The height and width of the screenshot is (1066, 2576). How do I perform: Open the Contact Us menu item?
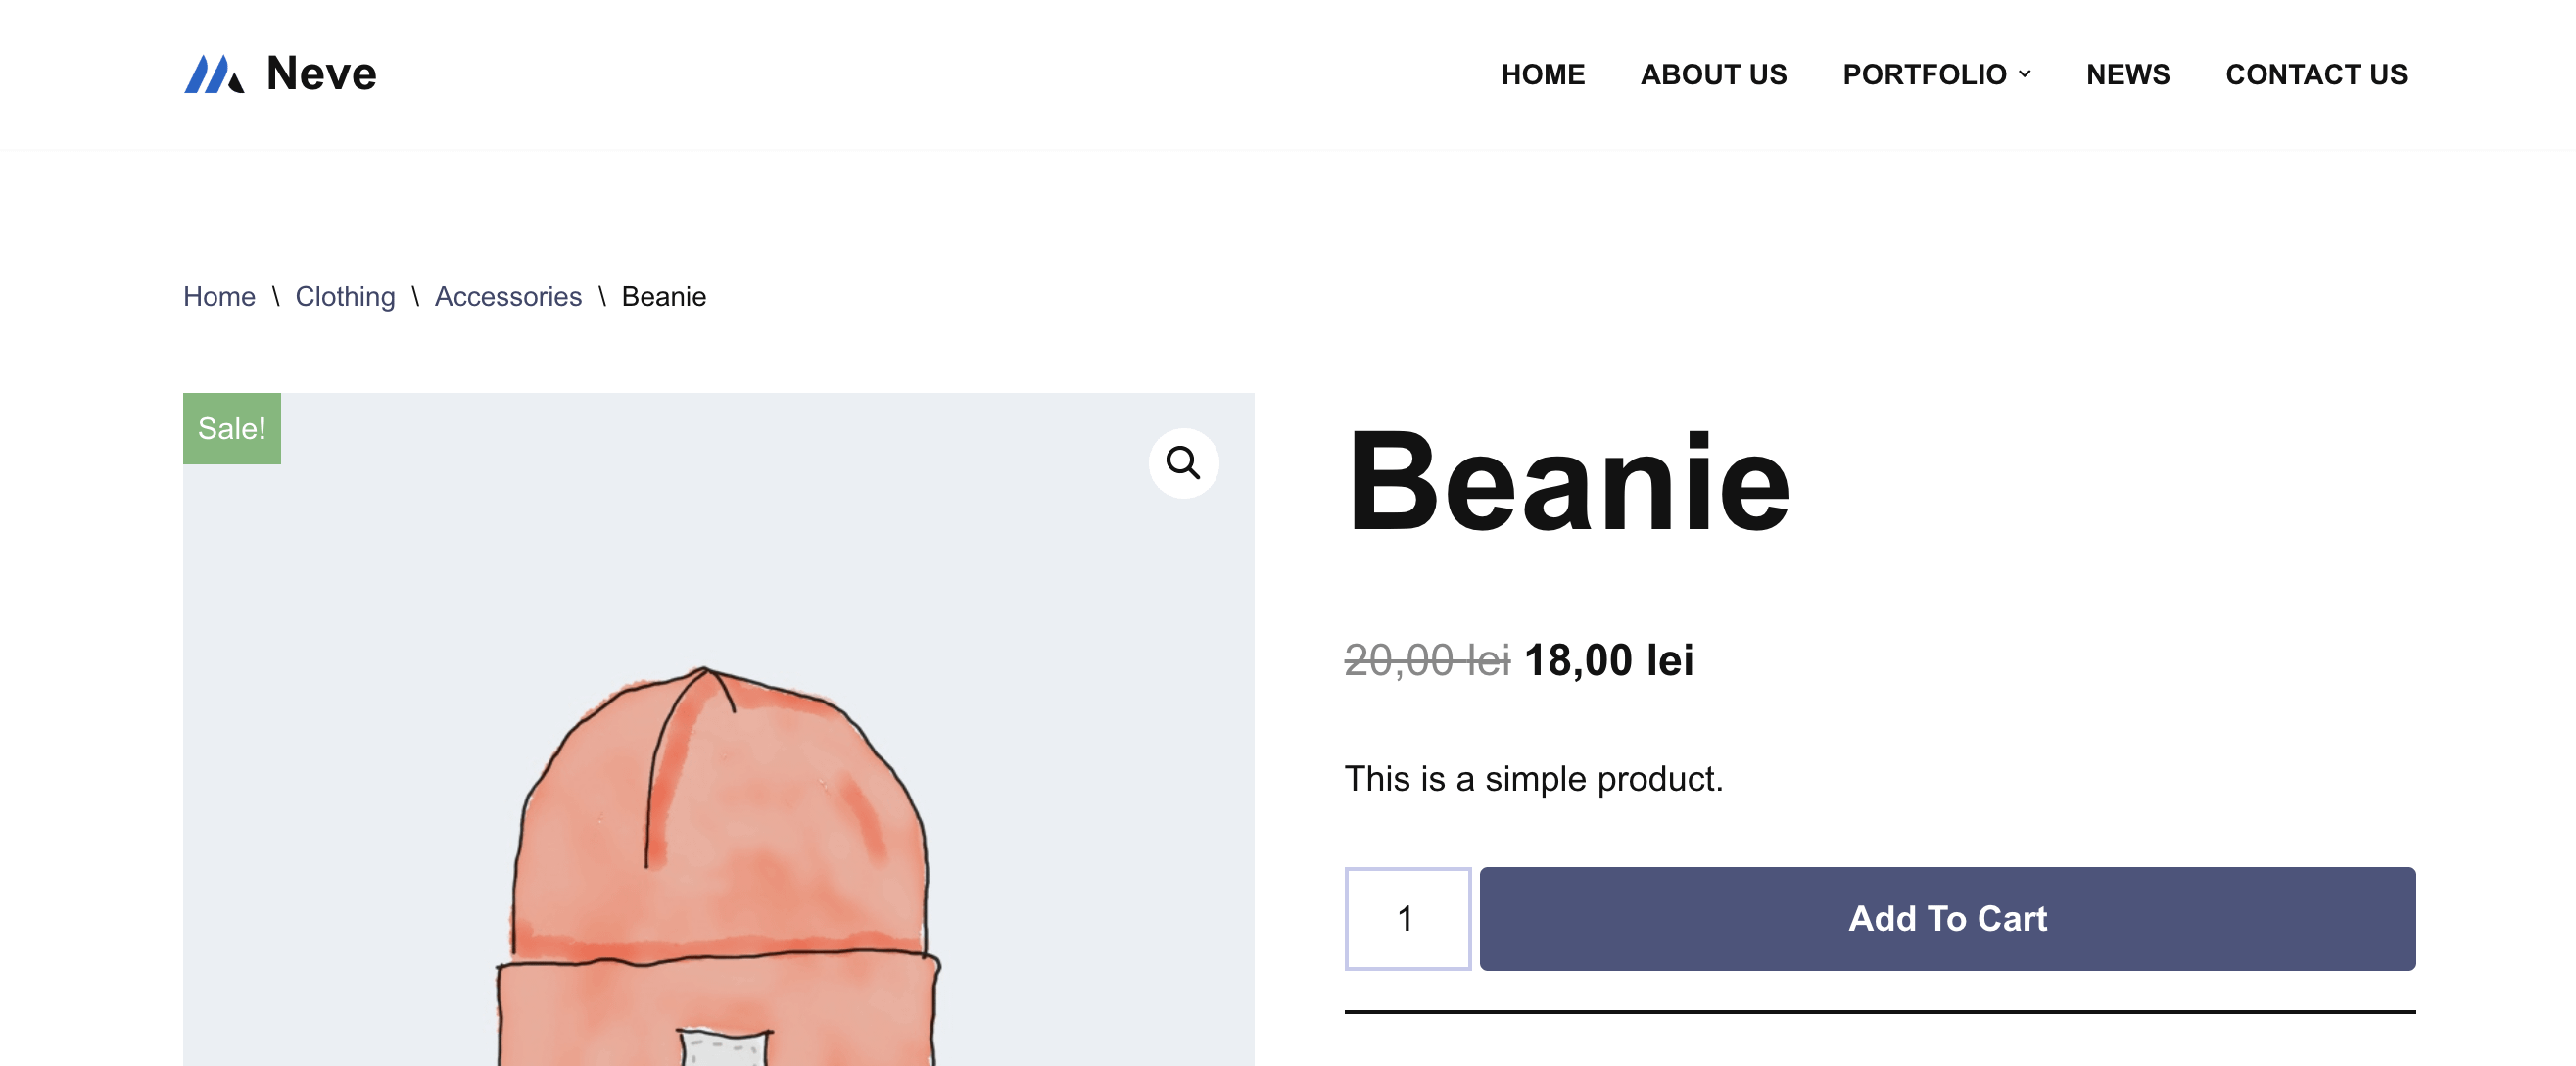pyautogui.click(x=2315, y=74)
